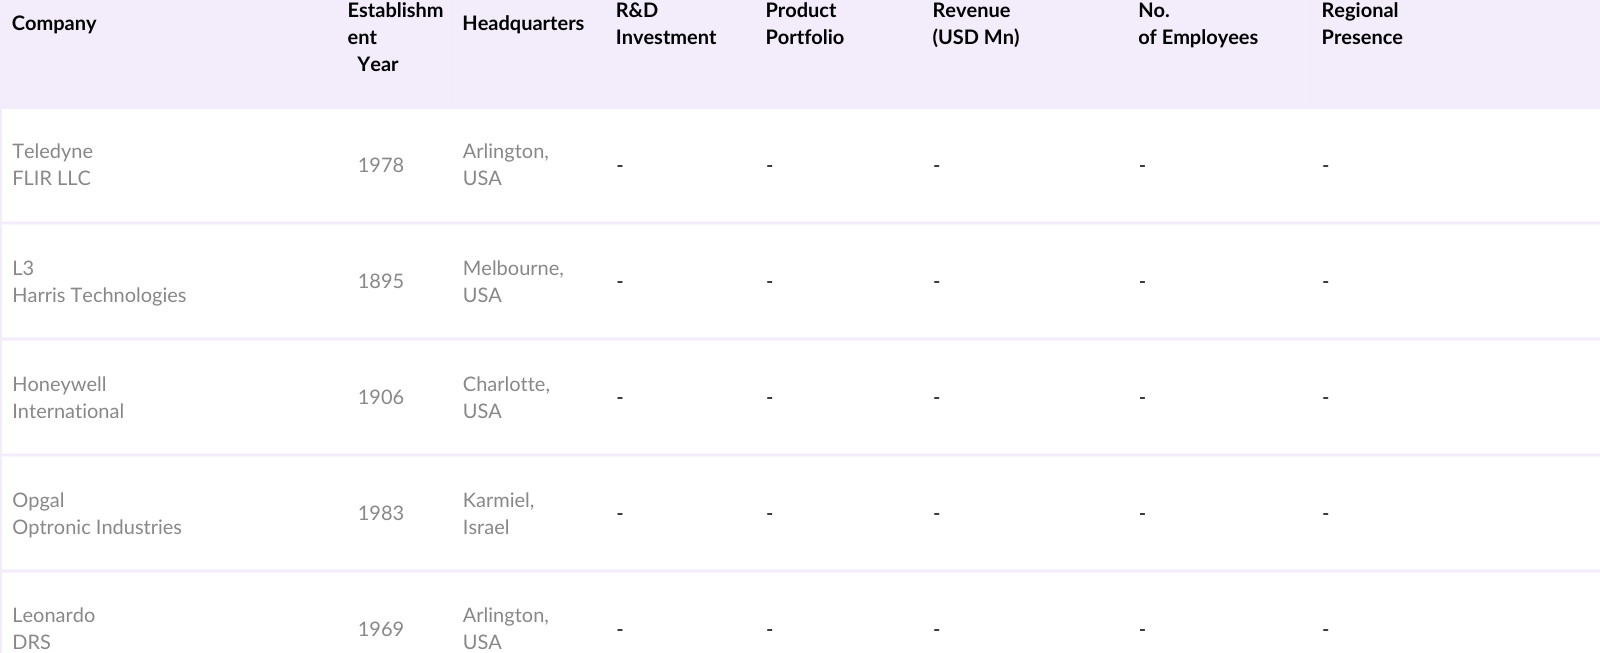
Task: Select the 1983 establishment year cell
Action: tap(381, 513)
